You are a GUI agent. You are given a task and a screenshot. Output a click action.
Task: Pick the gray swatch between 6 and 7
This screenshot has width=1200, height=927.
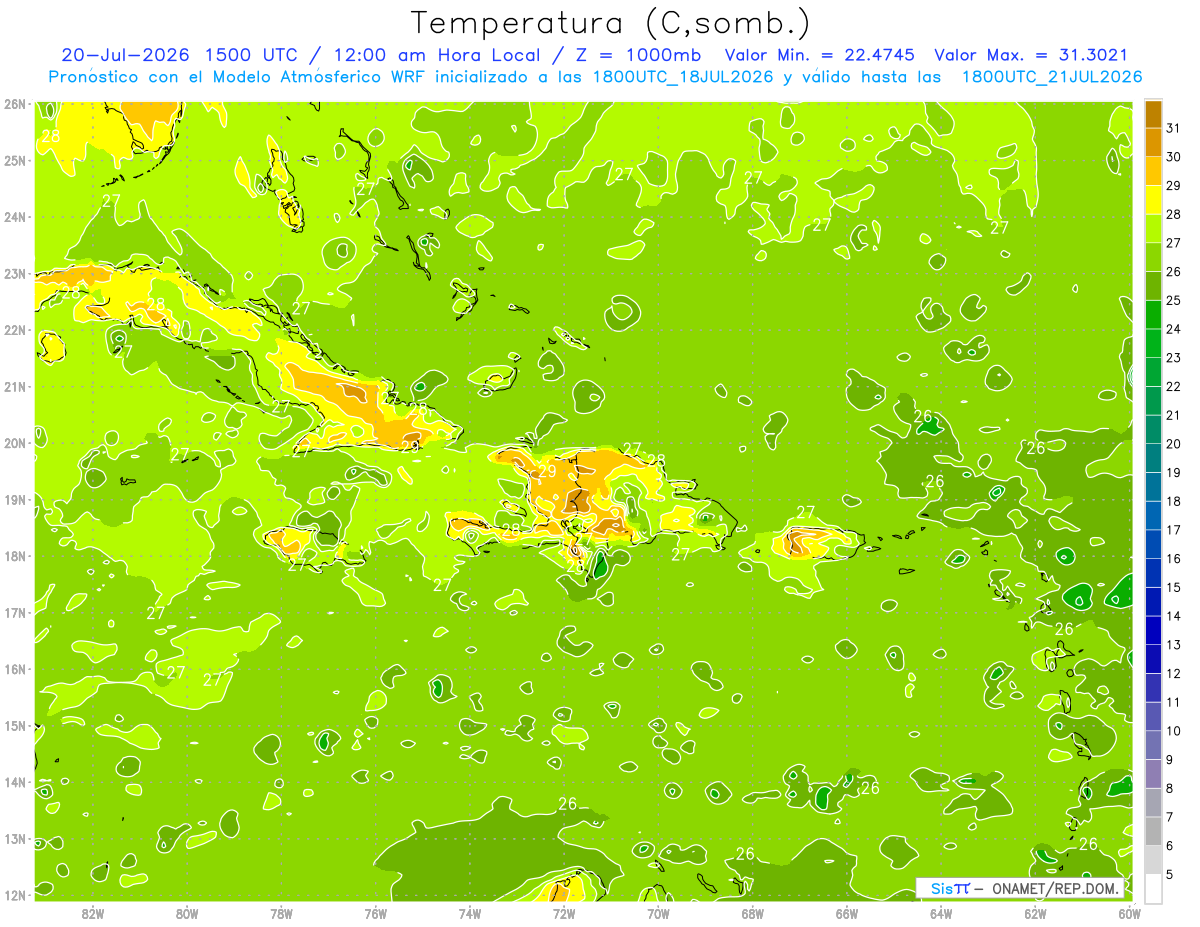pyautogui.click(x=1153, y=831)
